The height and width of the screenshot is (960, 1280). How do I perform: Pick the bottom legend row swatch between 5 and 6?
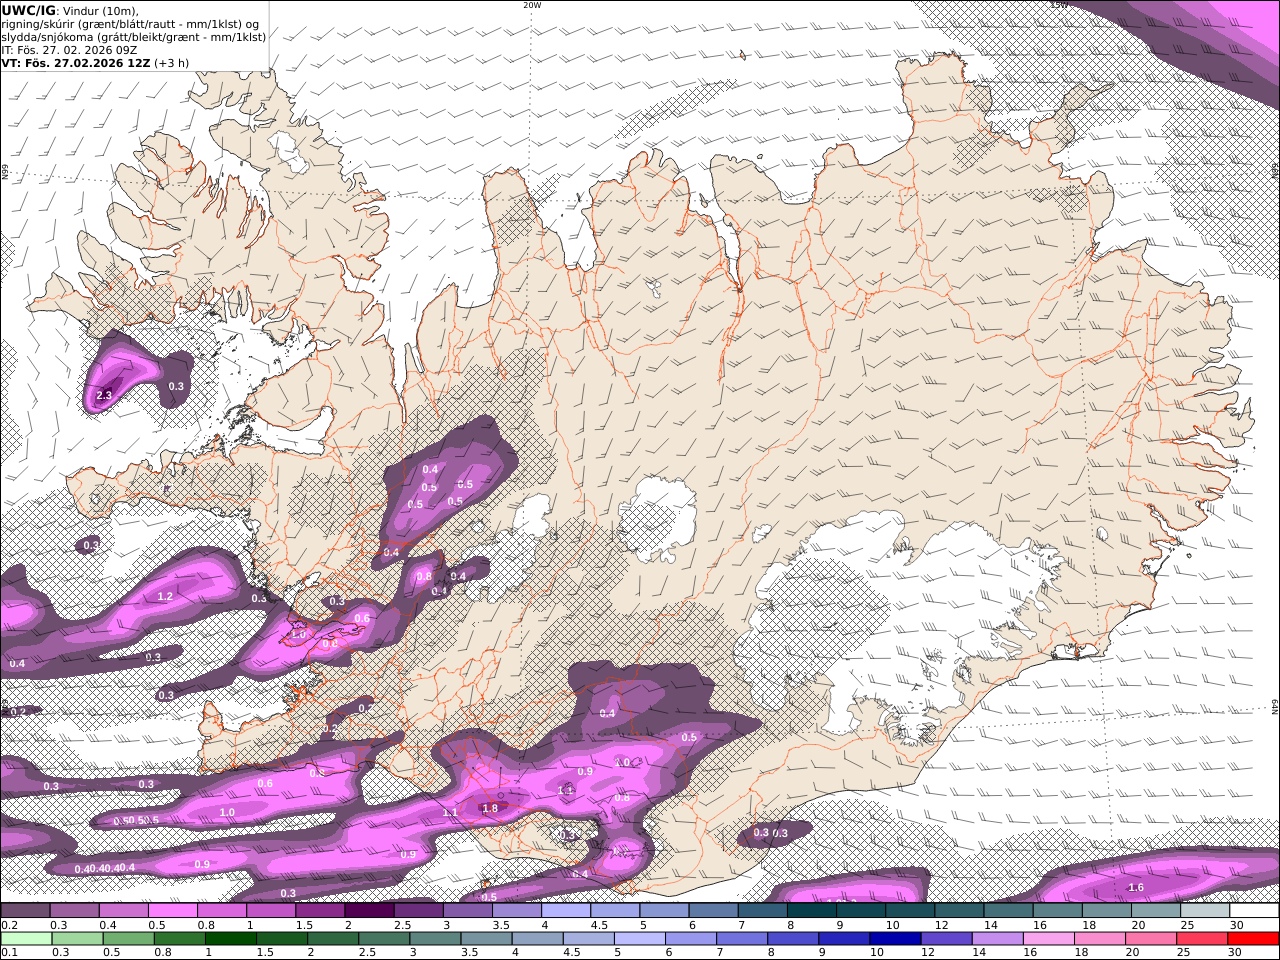point(640,939)
